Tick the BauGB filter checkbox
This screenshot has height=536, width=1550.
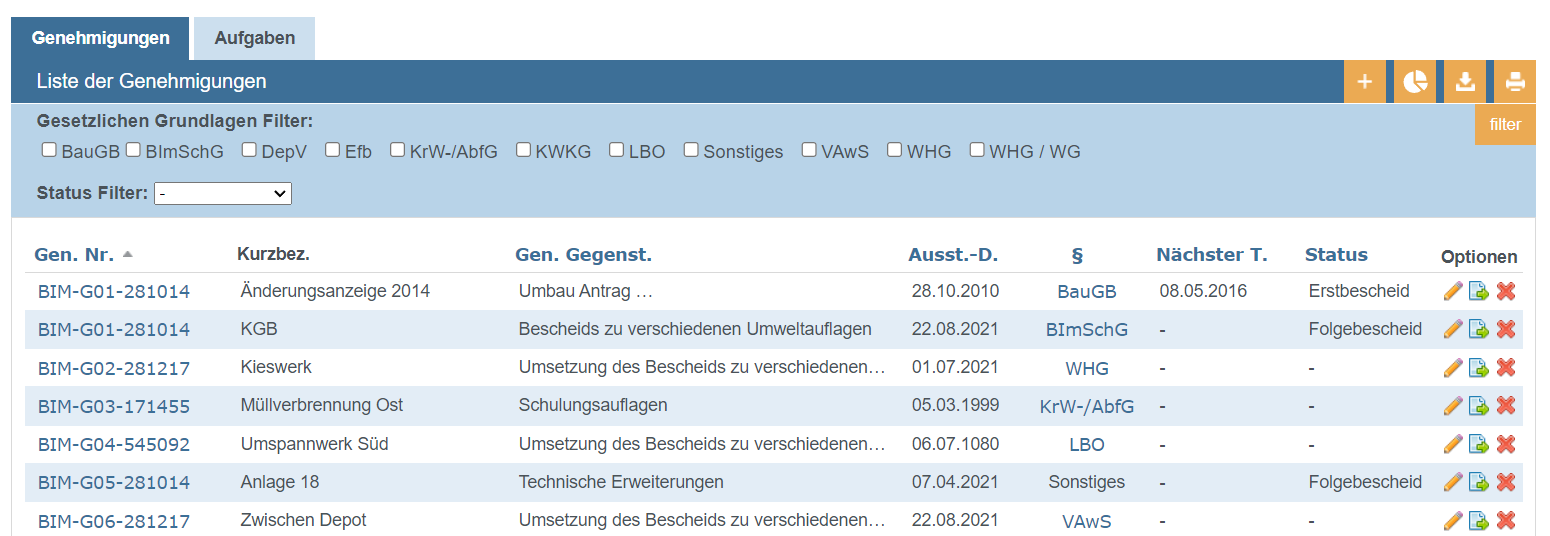pyautogui.click(x=49, y=150)
